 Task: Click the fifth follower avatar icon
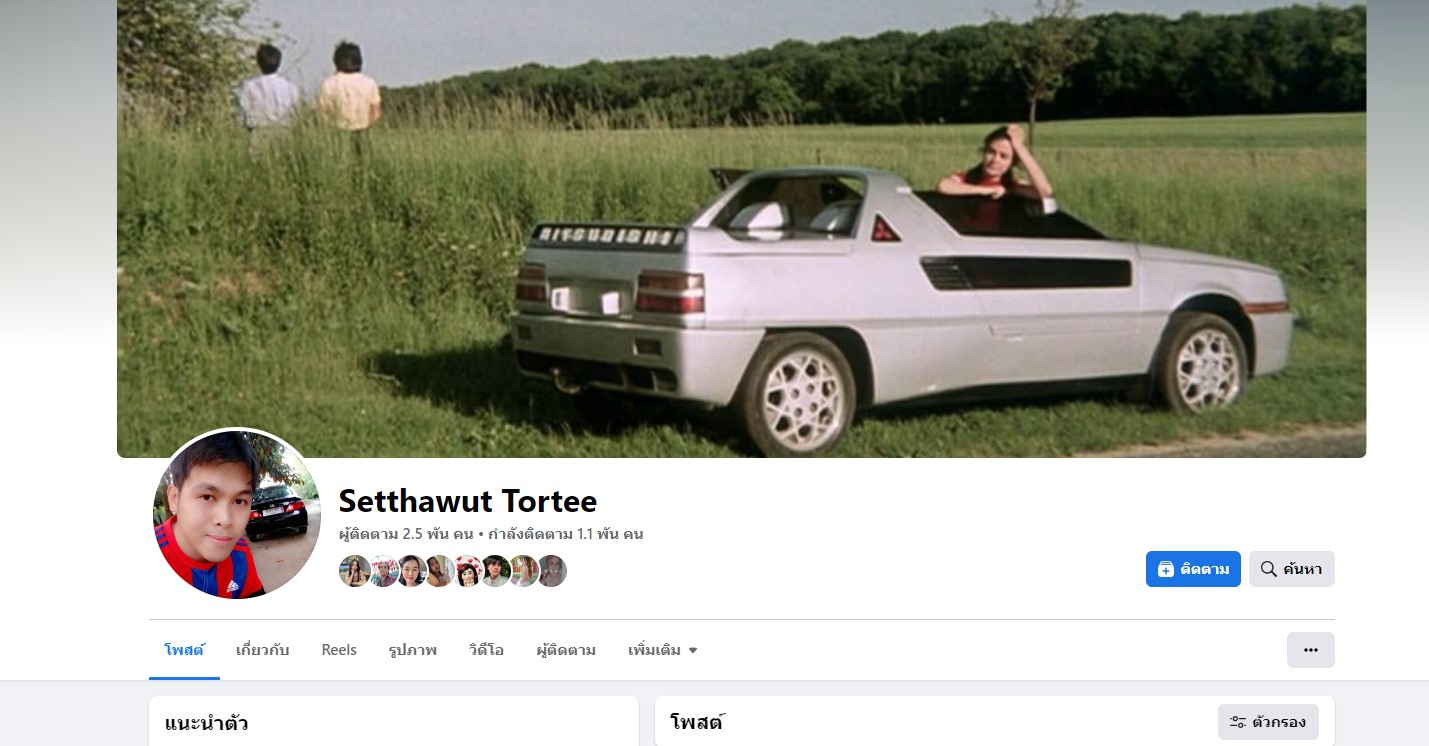click(467, 571)
